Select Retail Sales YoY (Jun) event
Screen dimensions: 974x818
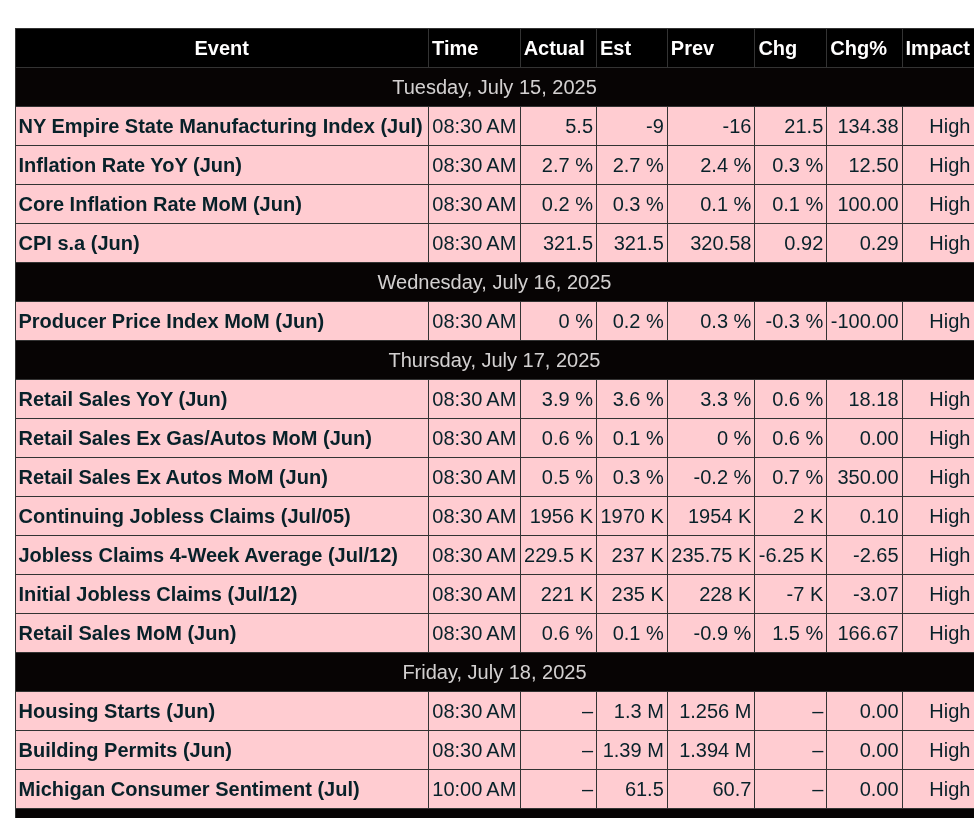(122, 399)
